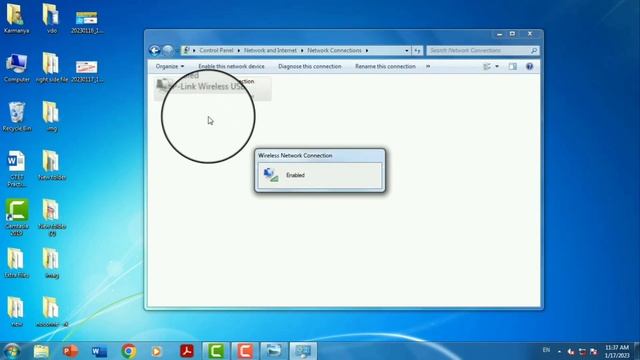Click Diagnose this connection

(310, 66)
